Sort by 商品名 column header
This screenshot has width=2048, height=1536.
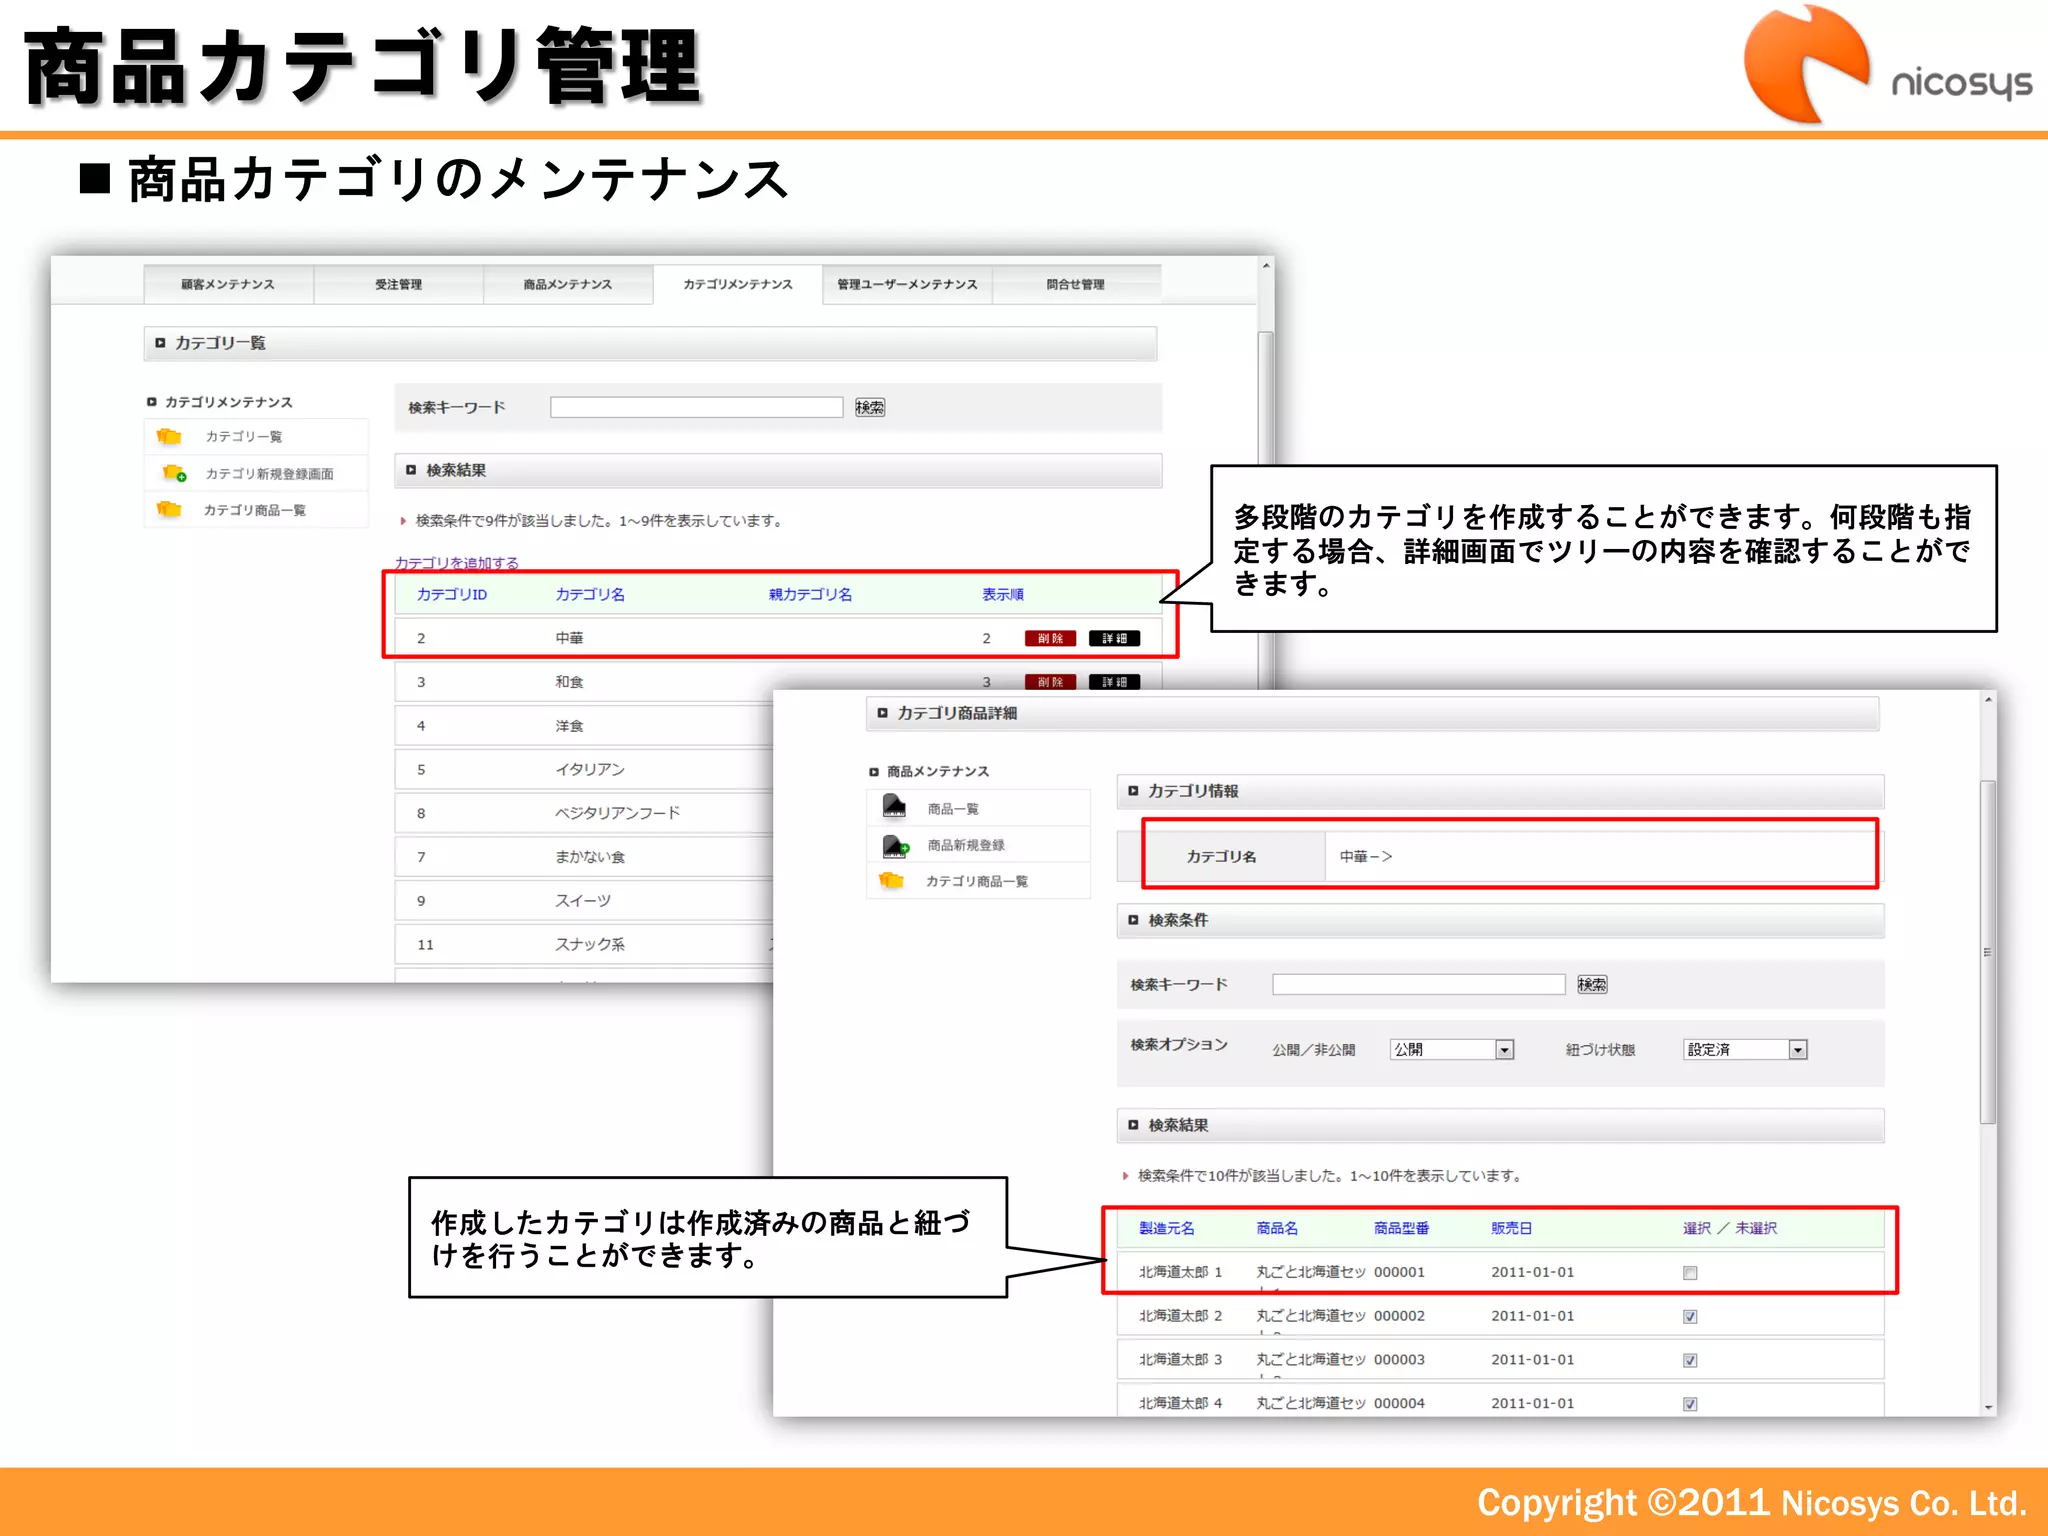1277,1228
